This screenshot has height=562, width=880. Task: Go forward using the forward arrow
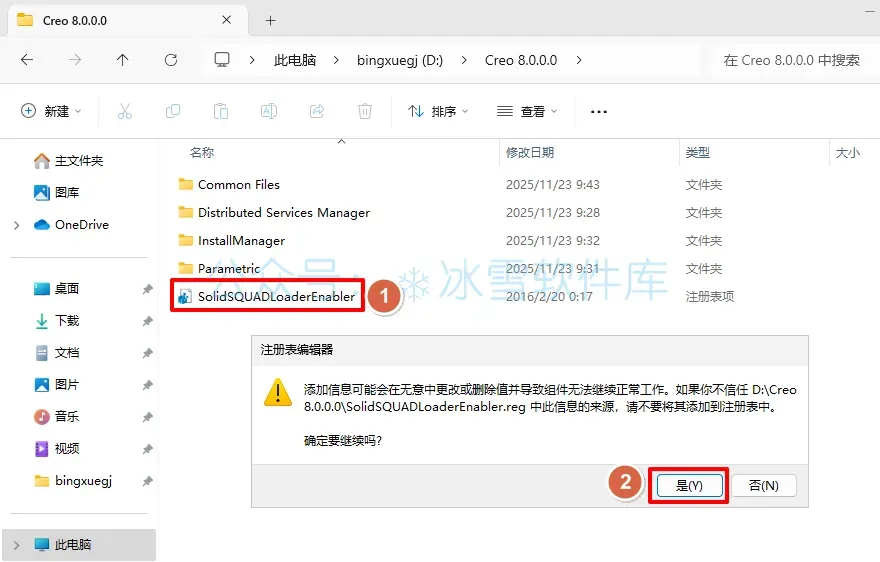(75, 60)
